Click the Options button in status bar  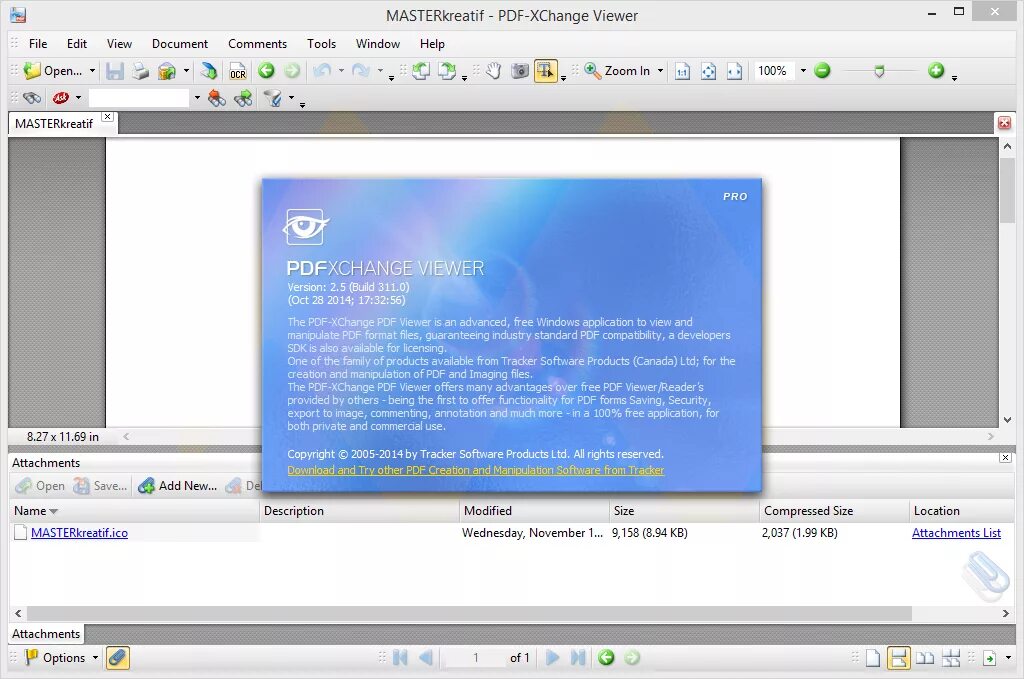[x=61, y=657]
